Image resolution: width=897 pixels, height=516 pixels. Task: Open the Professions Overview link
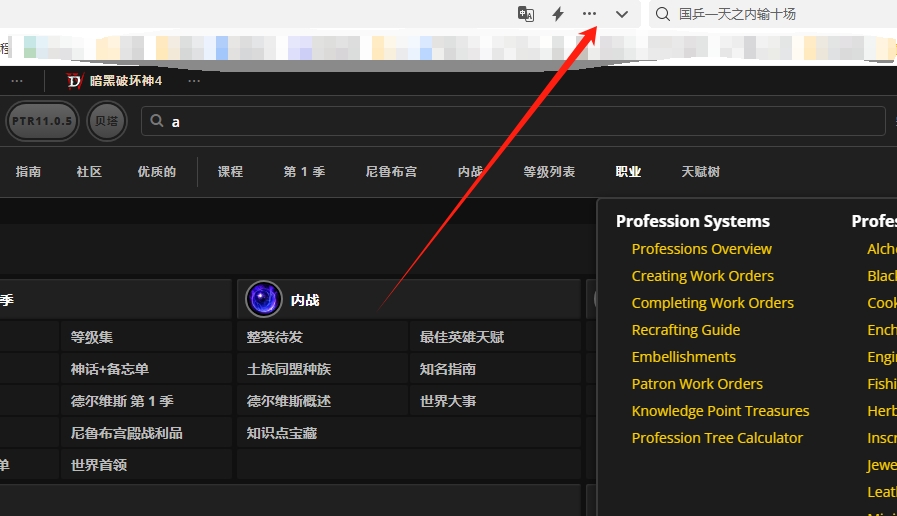tap(701, 249)
